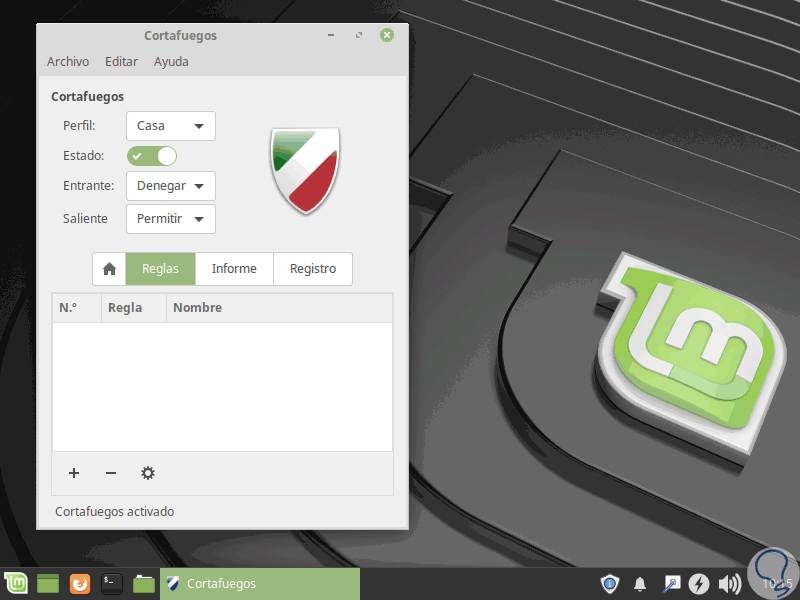Image resolution: width=800 pixels, height=600 pixels.
Task: Show desktop via green panel icon
Action: point(48,584)
